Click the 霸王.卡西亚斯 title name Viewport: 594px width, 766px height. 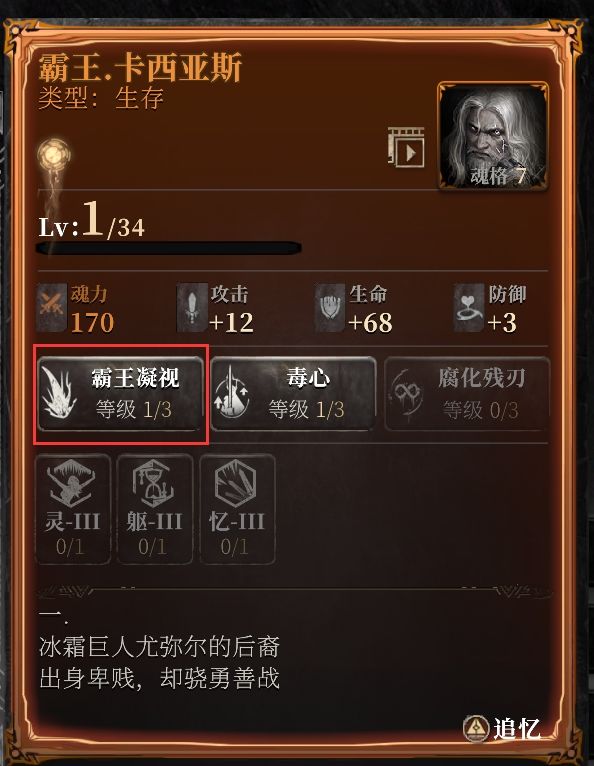pyautogui.click(x=140, y=67)
